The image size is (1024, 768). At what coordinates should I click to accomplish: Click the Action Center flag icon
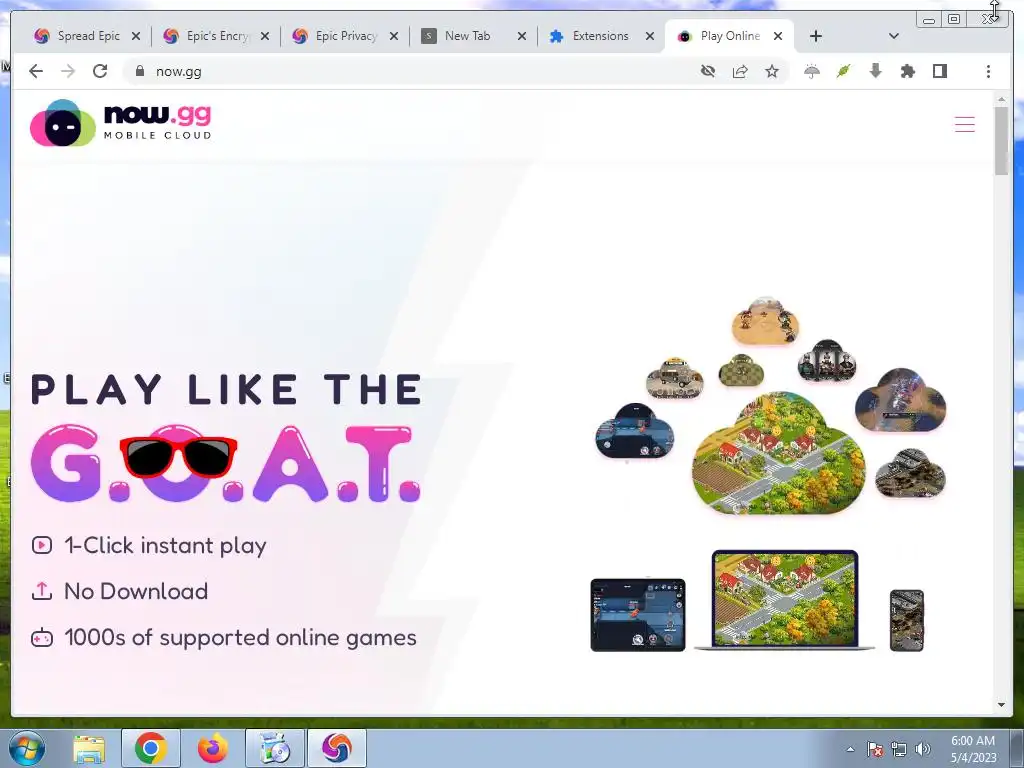pos(875,749)
